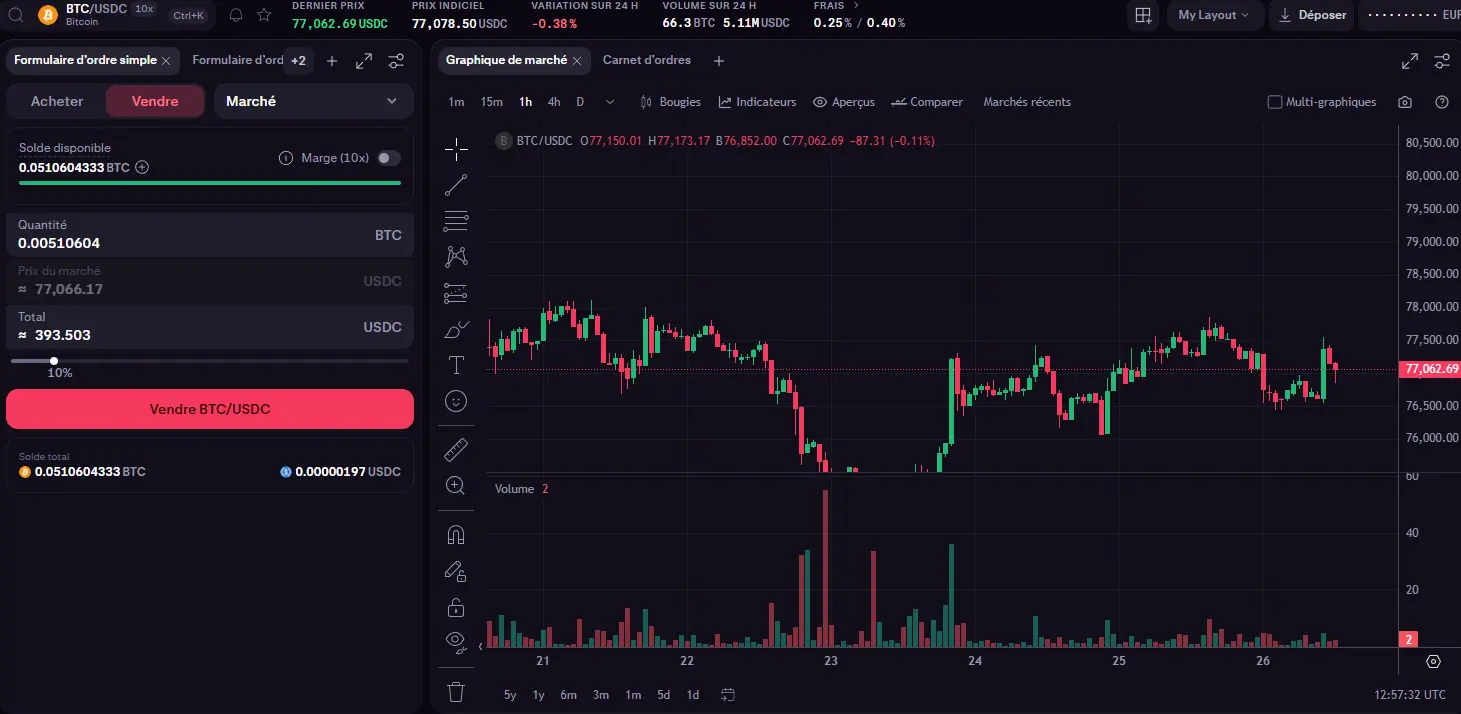
Task: Set the quantity slider handle at 10%
Action: point(54,361)
